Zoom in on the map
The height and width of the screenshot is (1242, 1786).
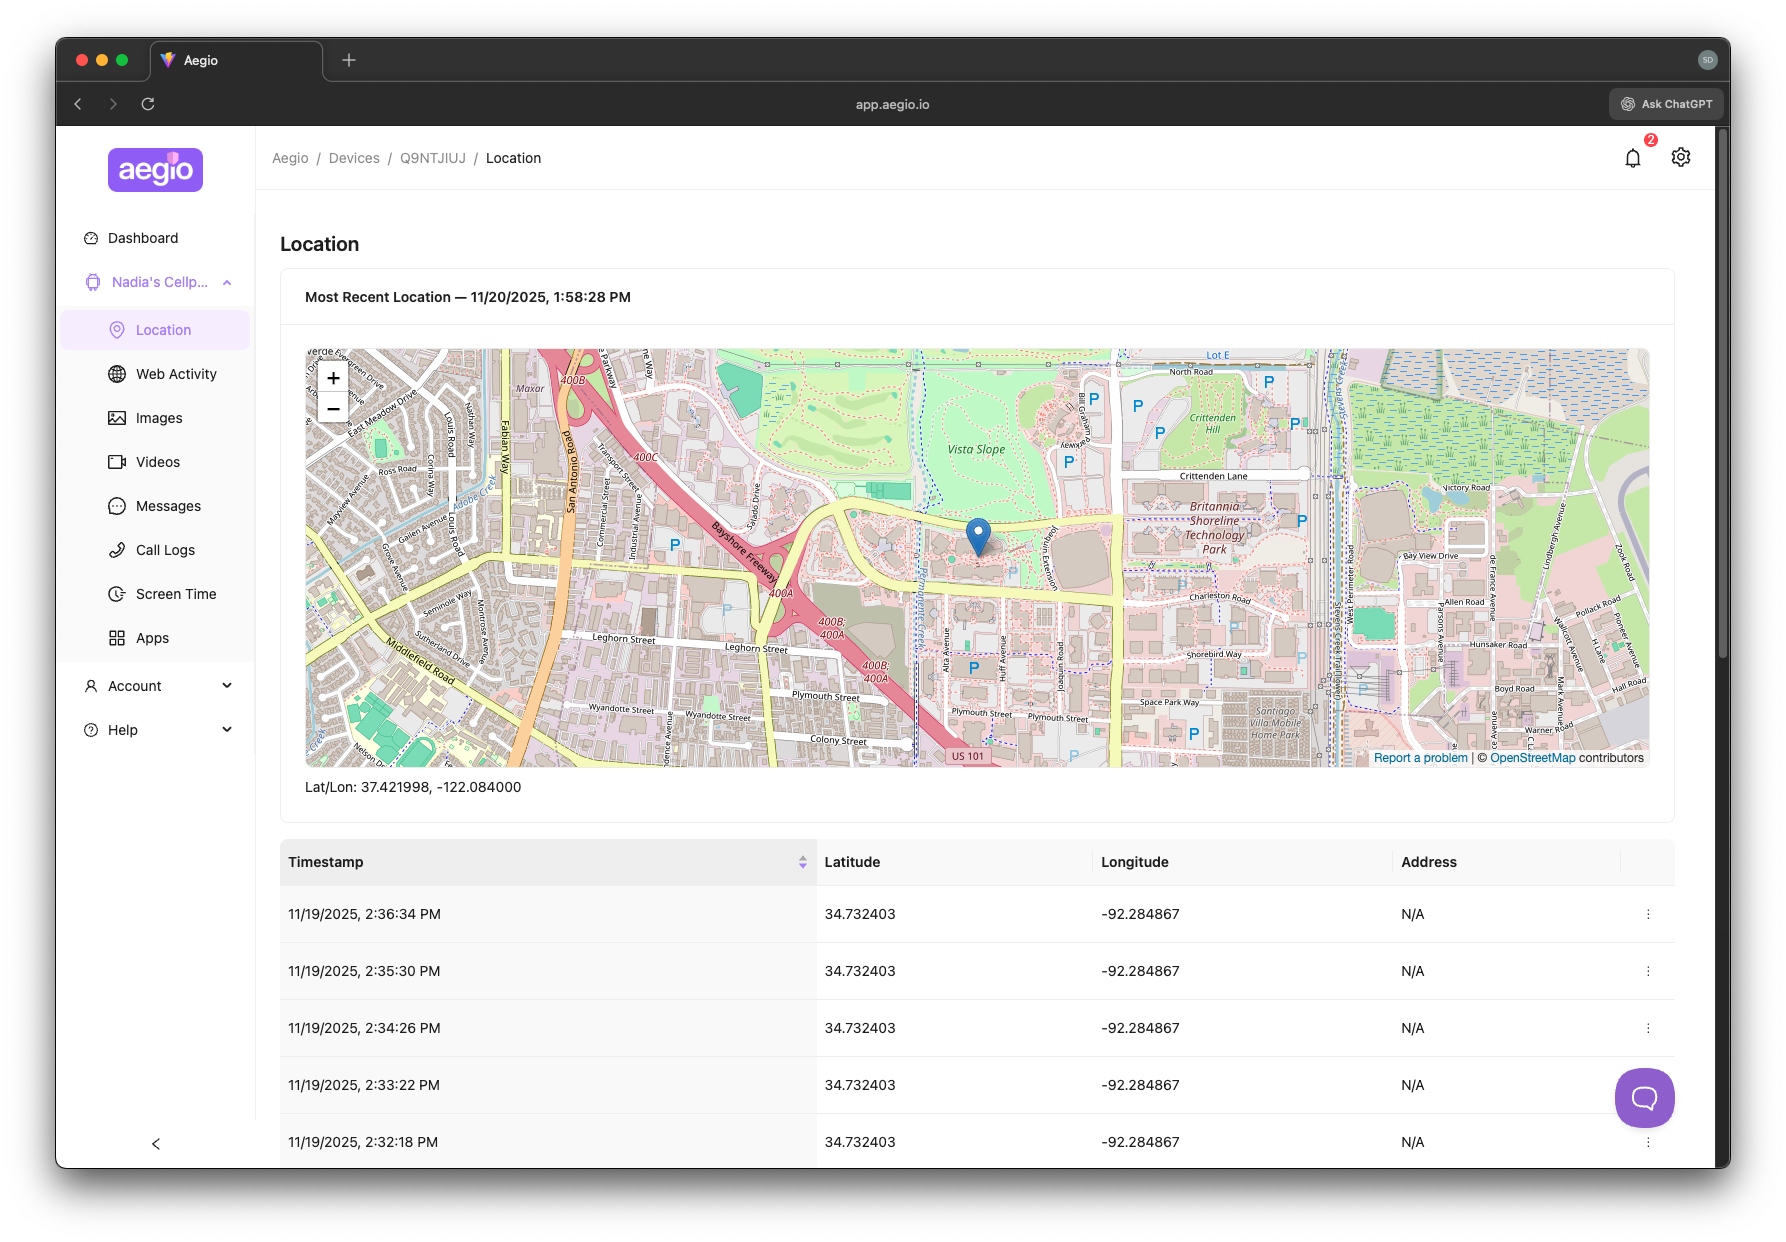pos(333,378)
